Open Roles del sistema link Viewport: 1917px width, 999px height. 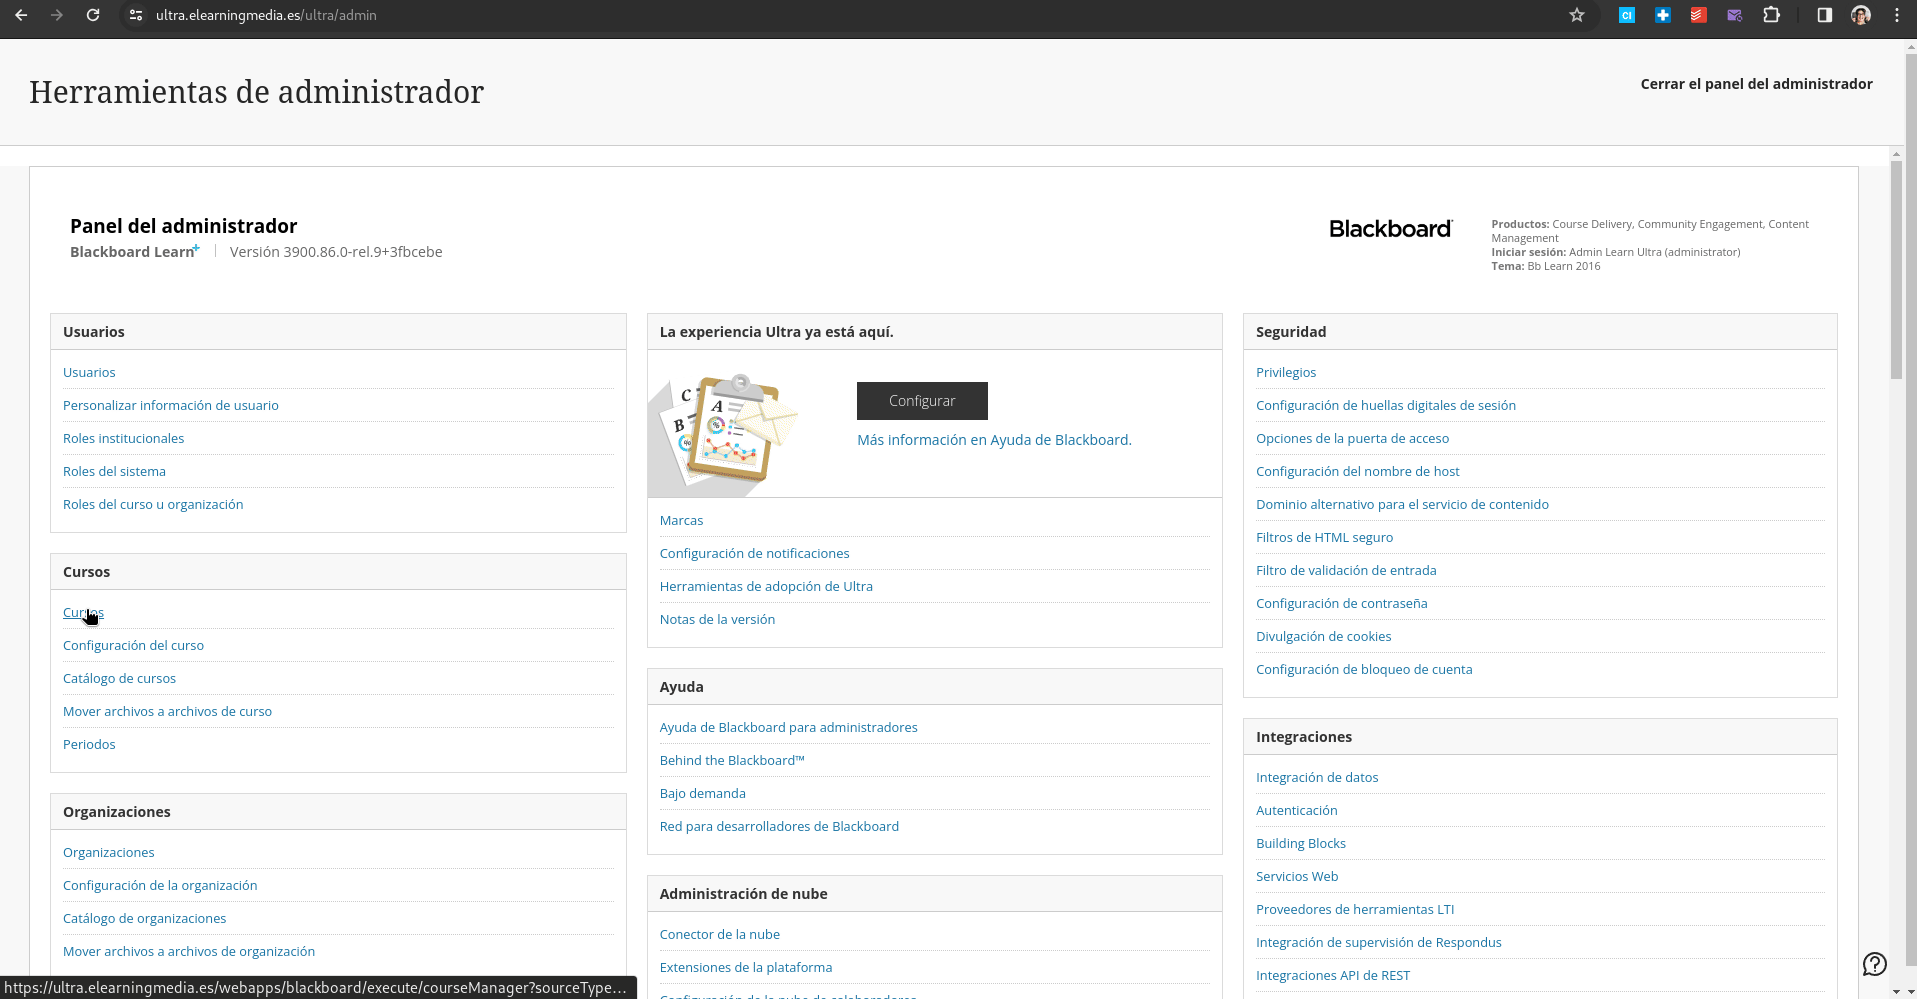point(114,471)
